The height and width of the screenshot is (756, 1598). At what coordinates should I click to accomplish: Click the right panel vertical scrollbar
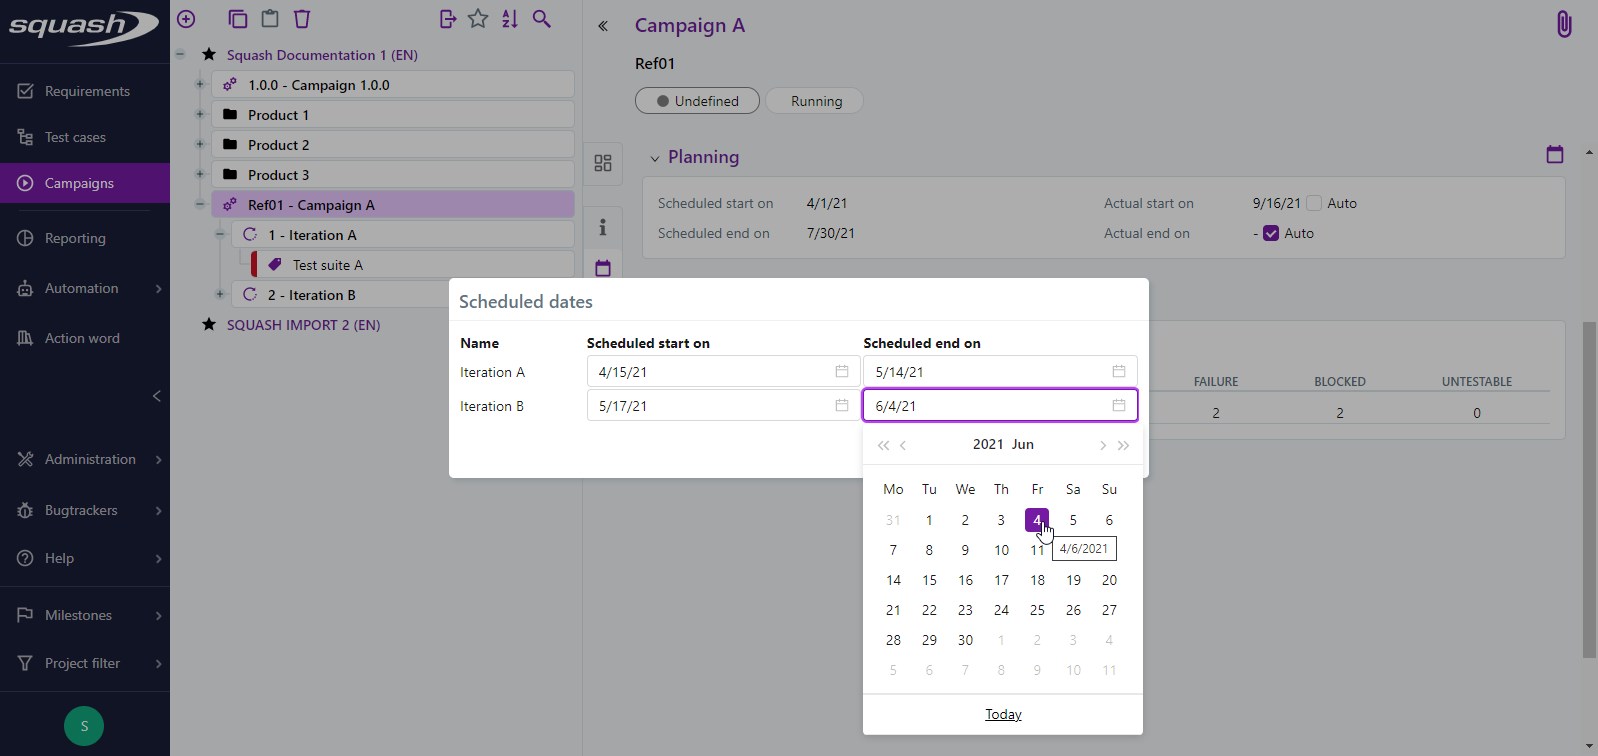pyautogui.click(x=1589, y=490)
